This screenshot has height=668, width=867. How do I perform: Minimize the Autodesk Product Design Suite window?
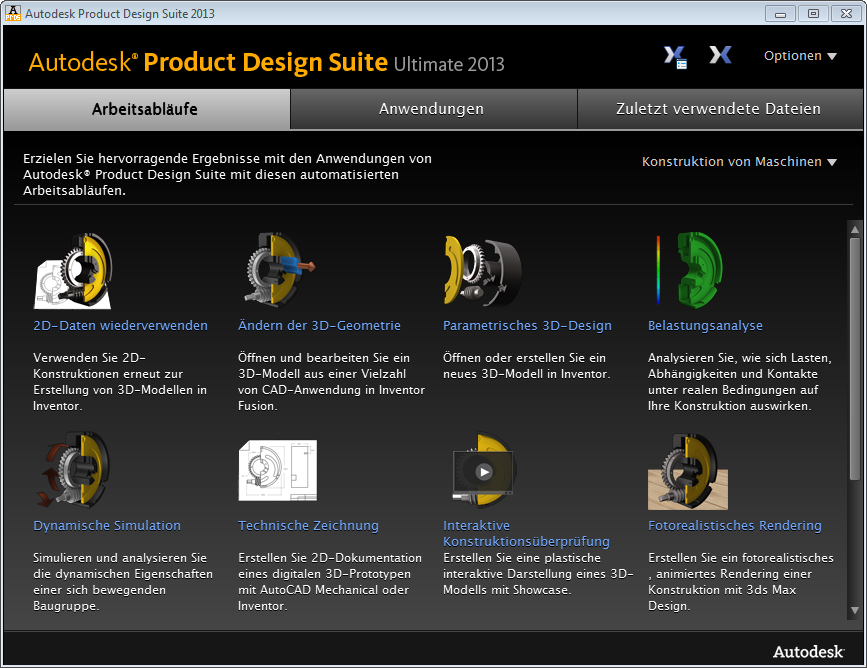pyautogui.click(x=780, y=13)
